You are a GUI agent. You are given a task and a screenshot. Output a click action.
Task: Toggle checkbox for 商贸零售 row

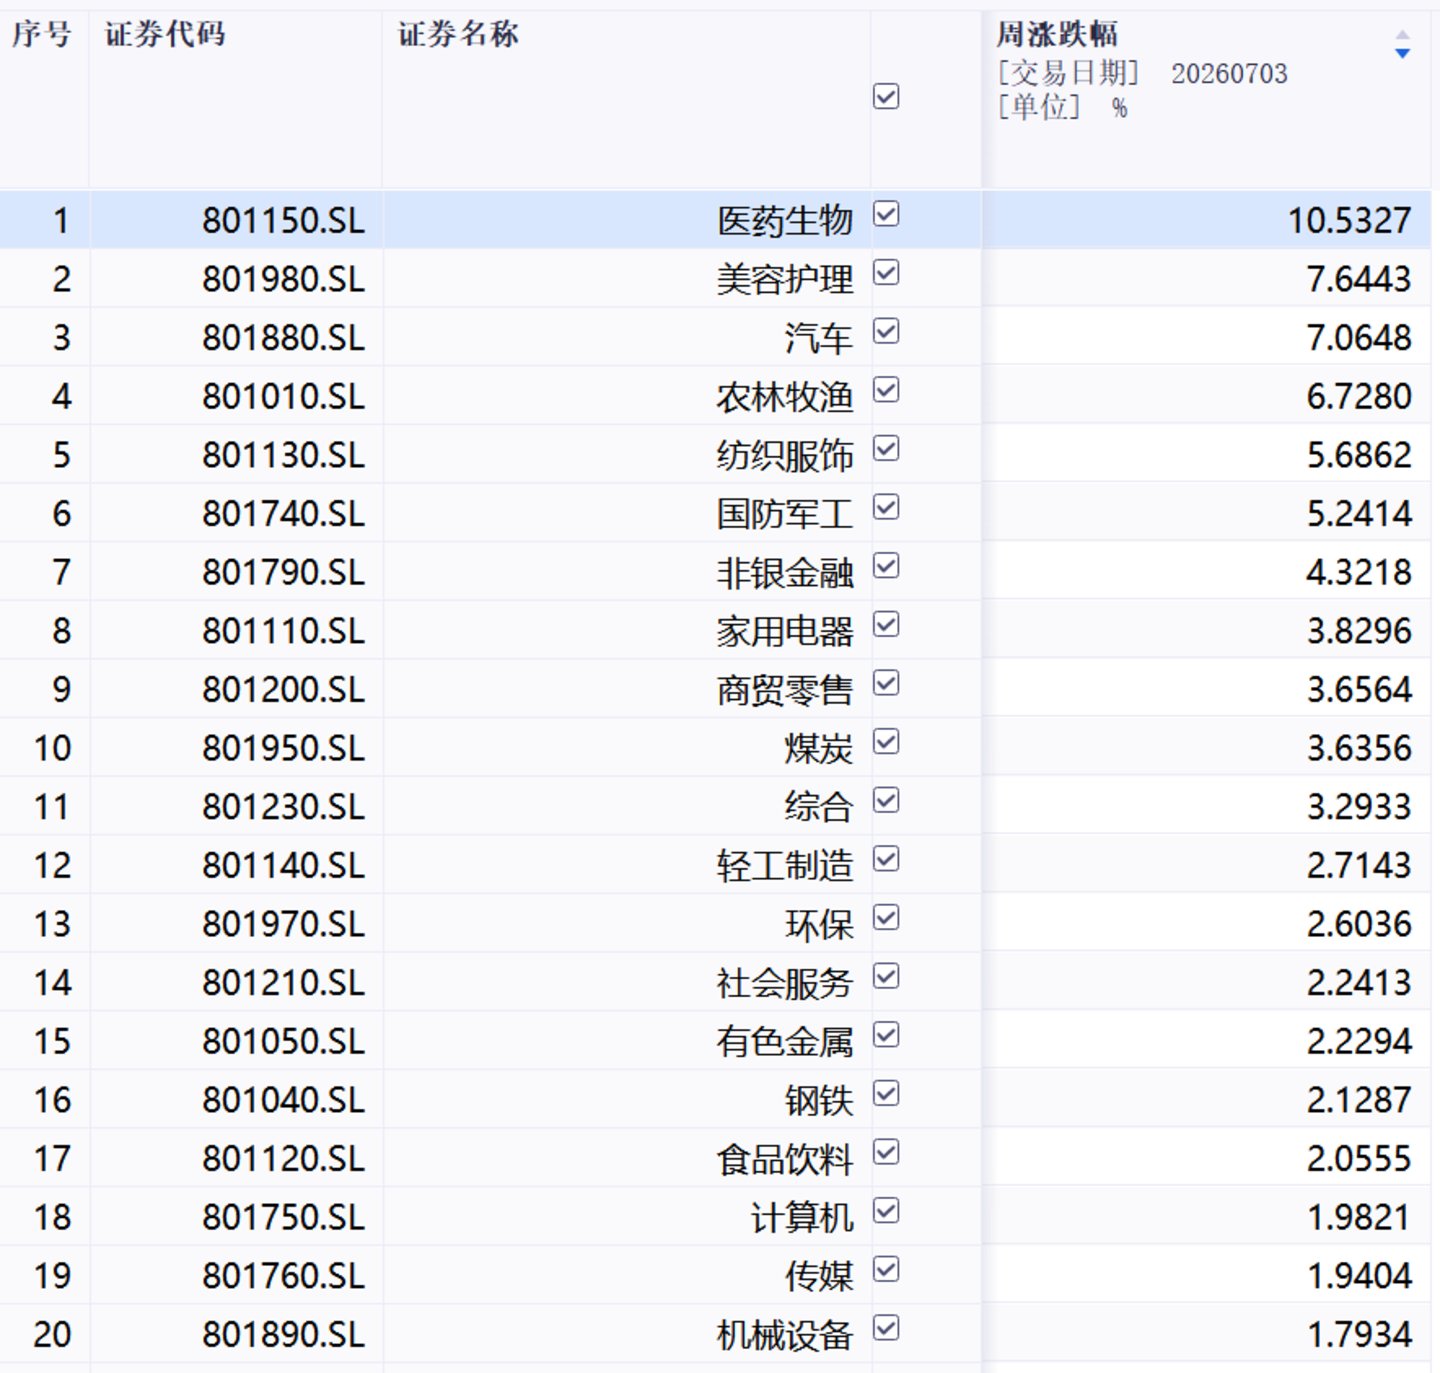coord(886,683)
